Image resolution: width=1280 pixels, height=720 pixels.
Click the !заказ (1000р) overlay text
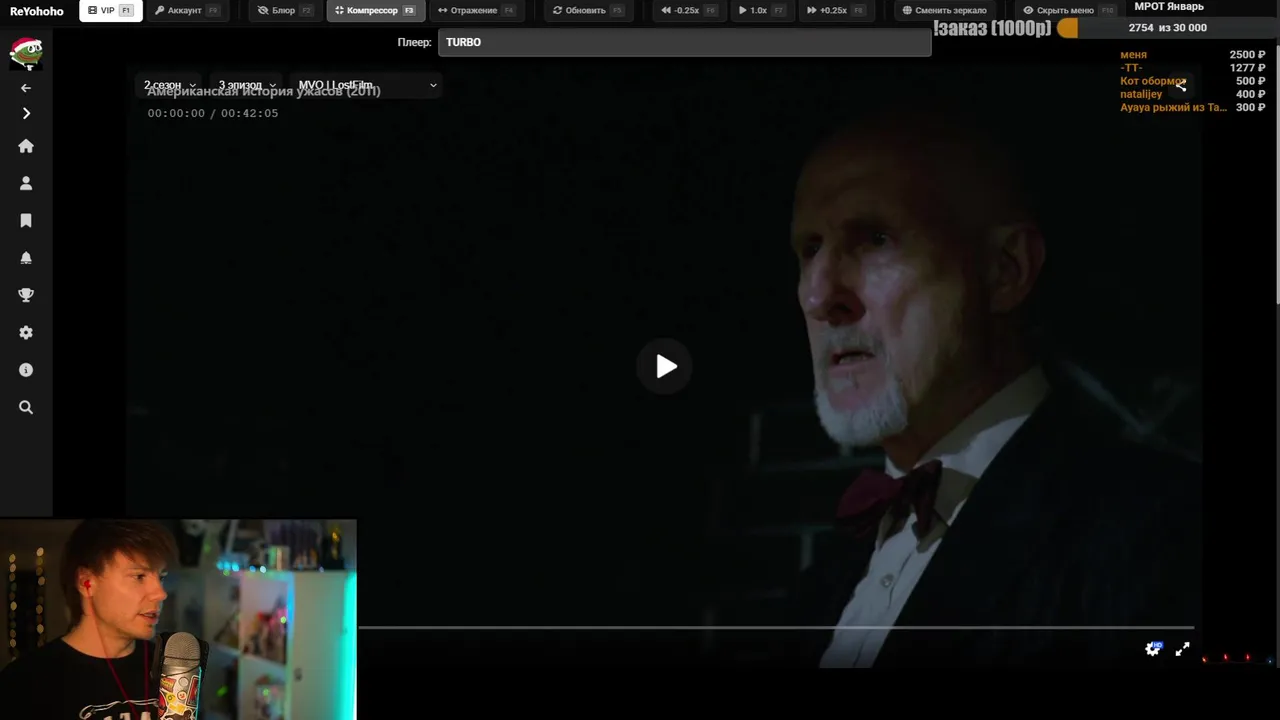pyautogui.click(x=992, y=28)
